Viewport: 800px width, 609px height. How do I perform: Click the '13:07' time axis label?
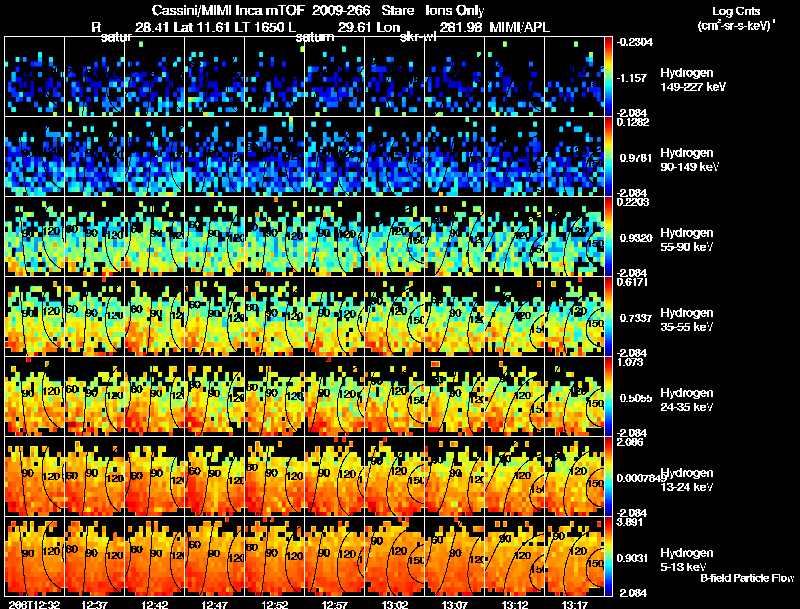coord(455,604)
